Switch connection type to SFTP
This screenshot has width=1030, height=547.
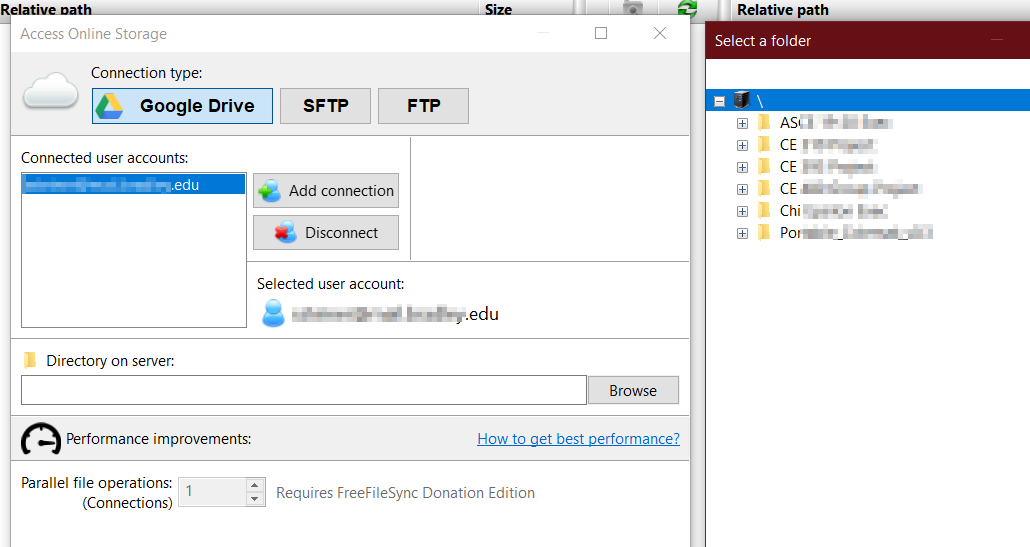[325, 106]
